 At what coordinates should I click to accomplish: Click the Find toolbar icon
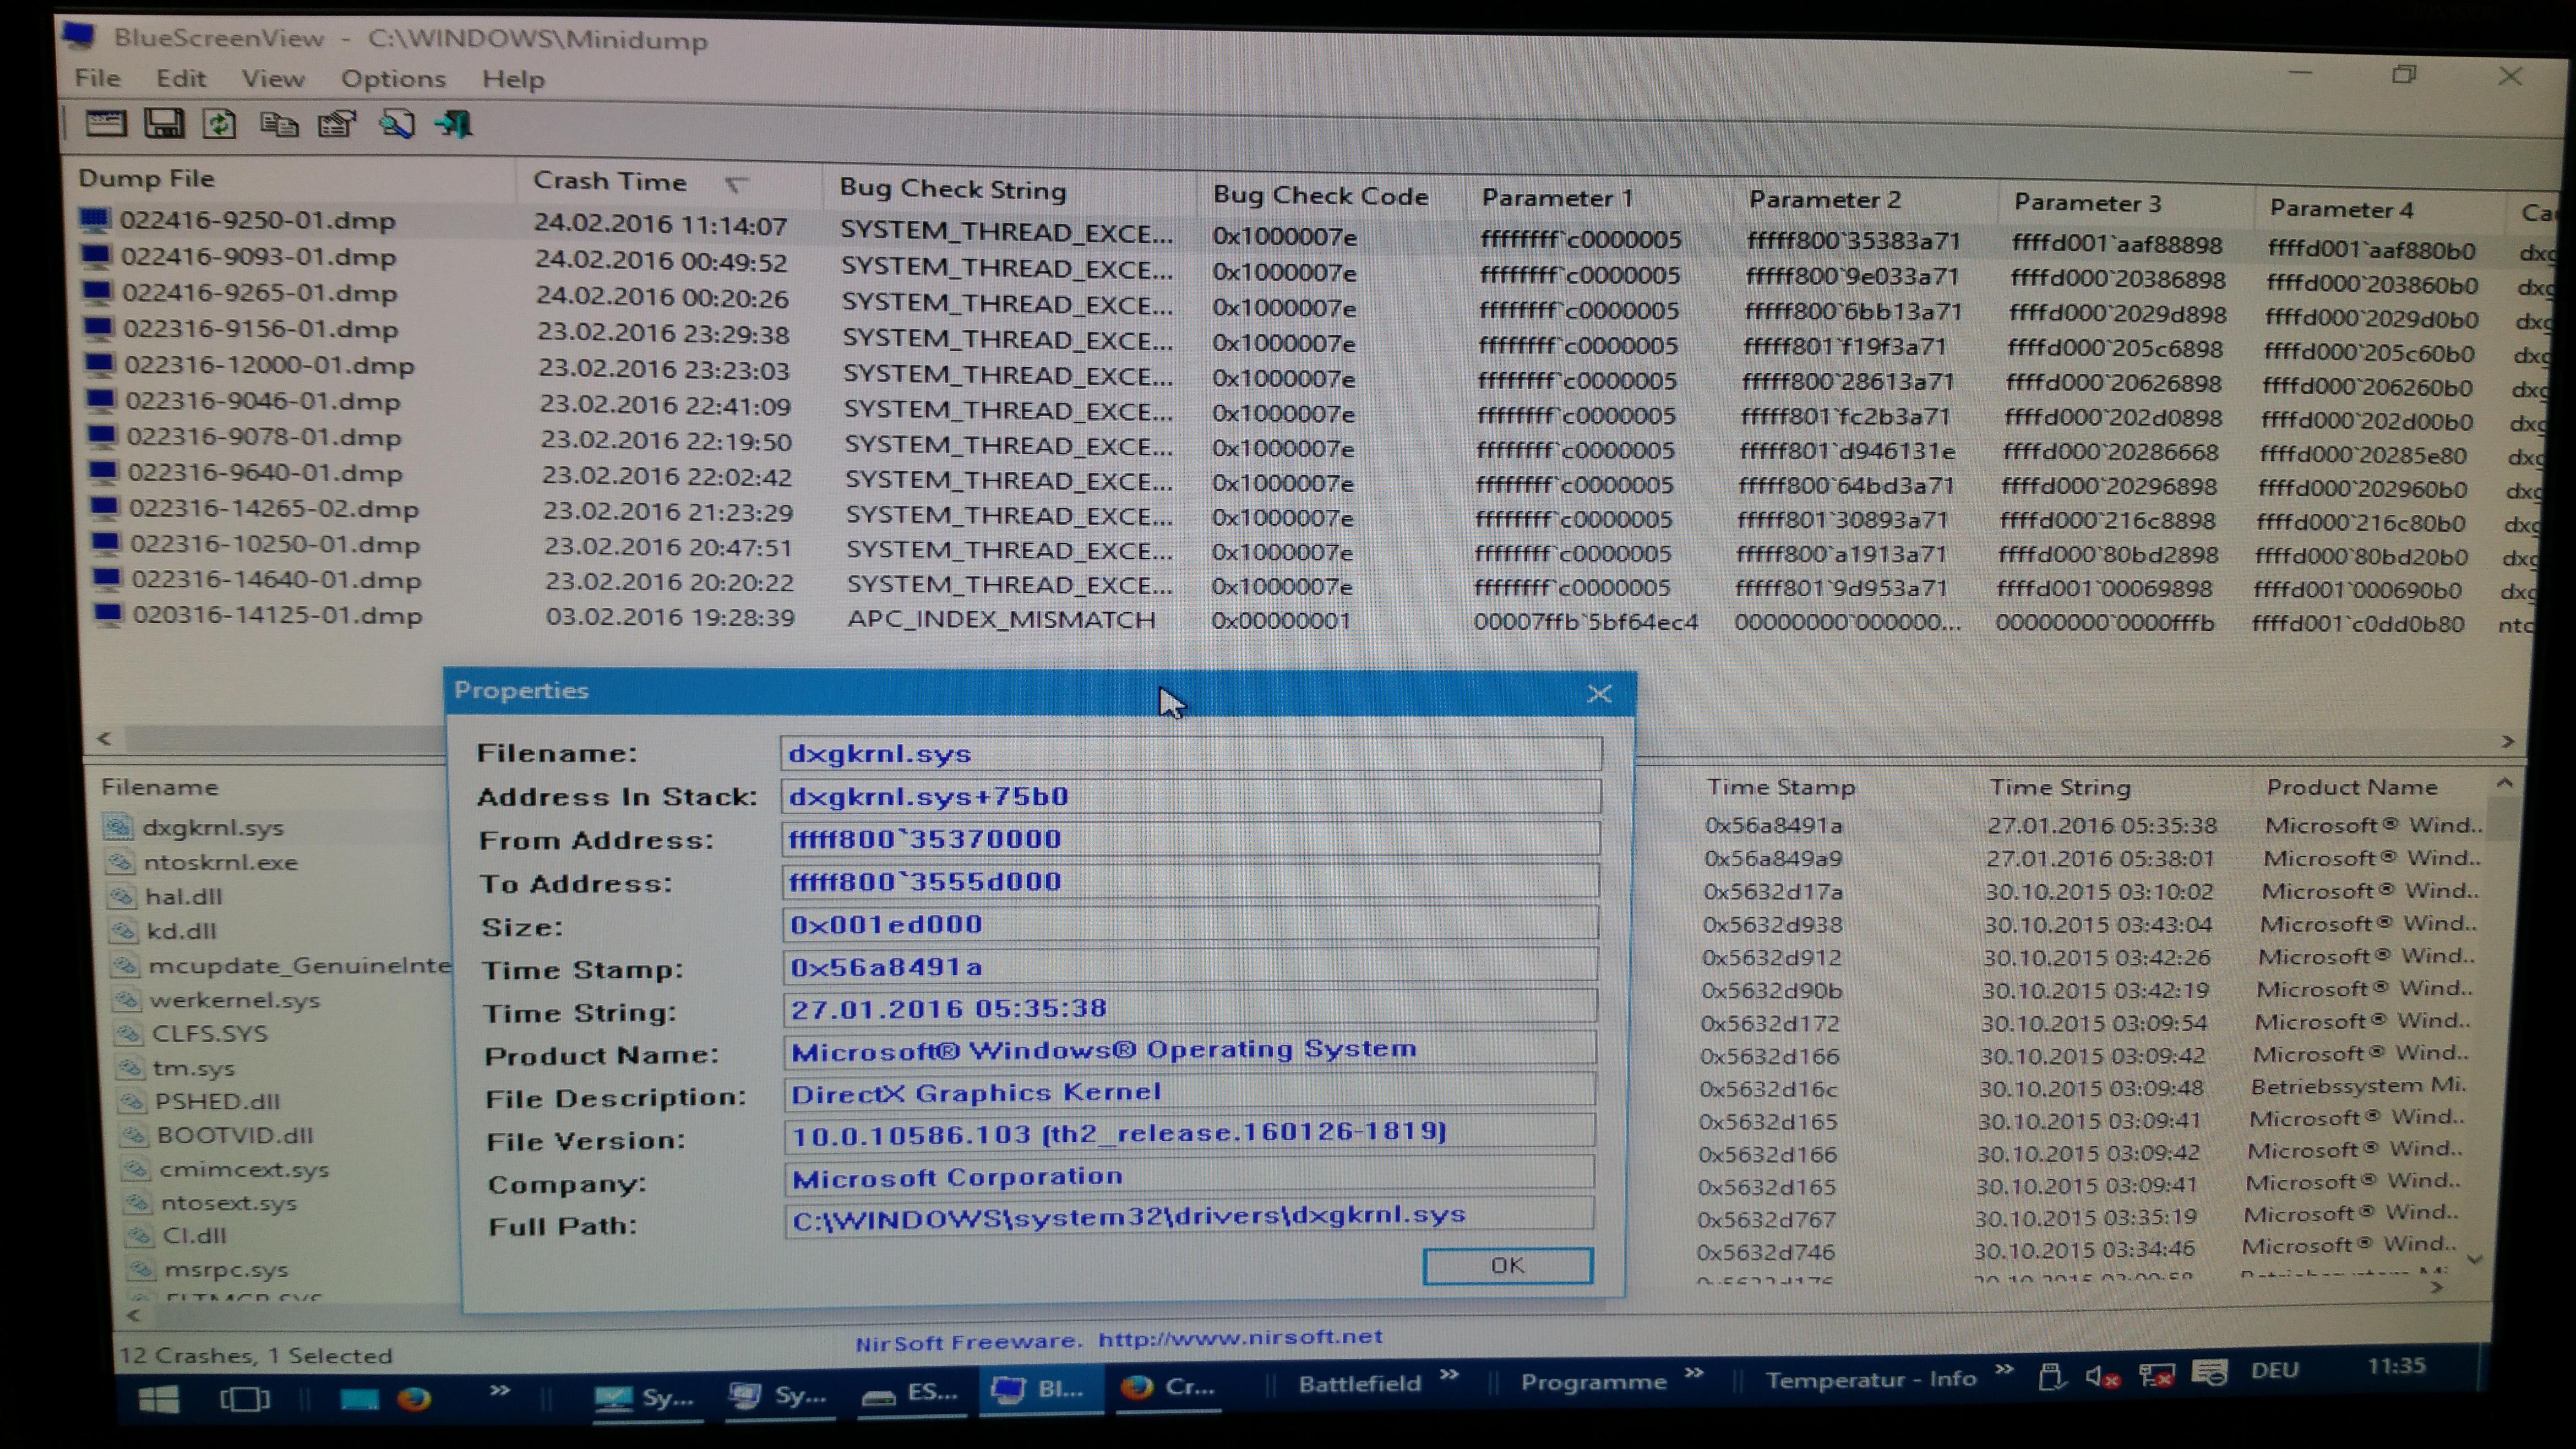tap(396, 125)
